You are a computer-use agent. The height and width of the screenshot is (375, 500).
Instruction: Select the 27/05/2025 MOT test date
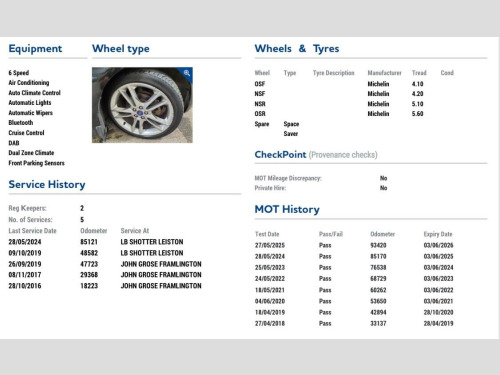pos(270,245)
